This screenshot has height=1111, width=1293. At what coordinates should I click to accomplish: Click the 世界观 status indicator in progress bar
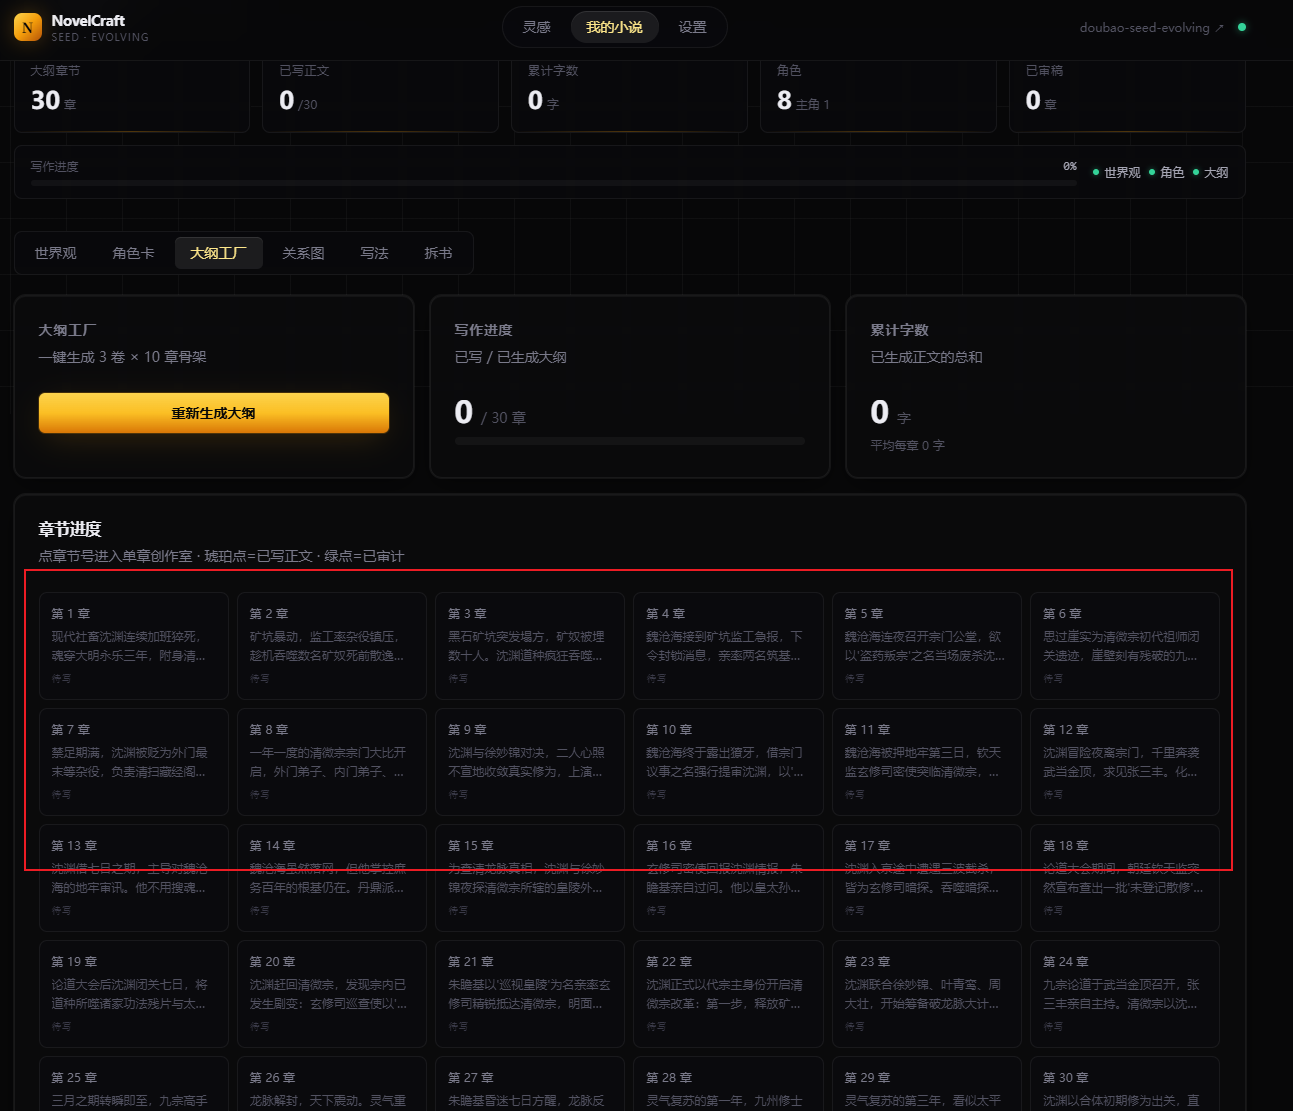(1117, 173)
